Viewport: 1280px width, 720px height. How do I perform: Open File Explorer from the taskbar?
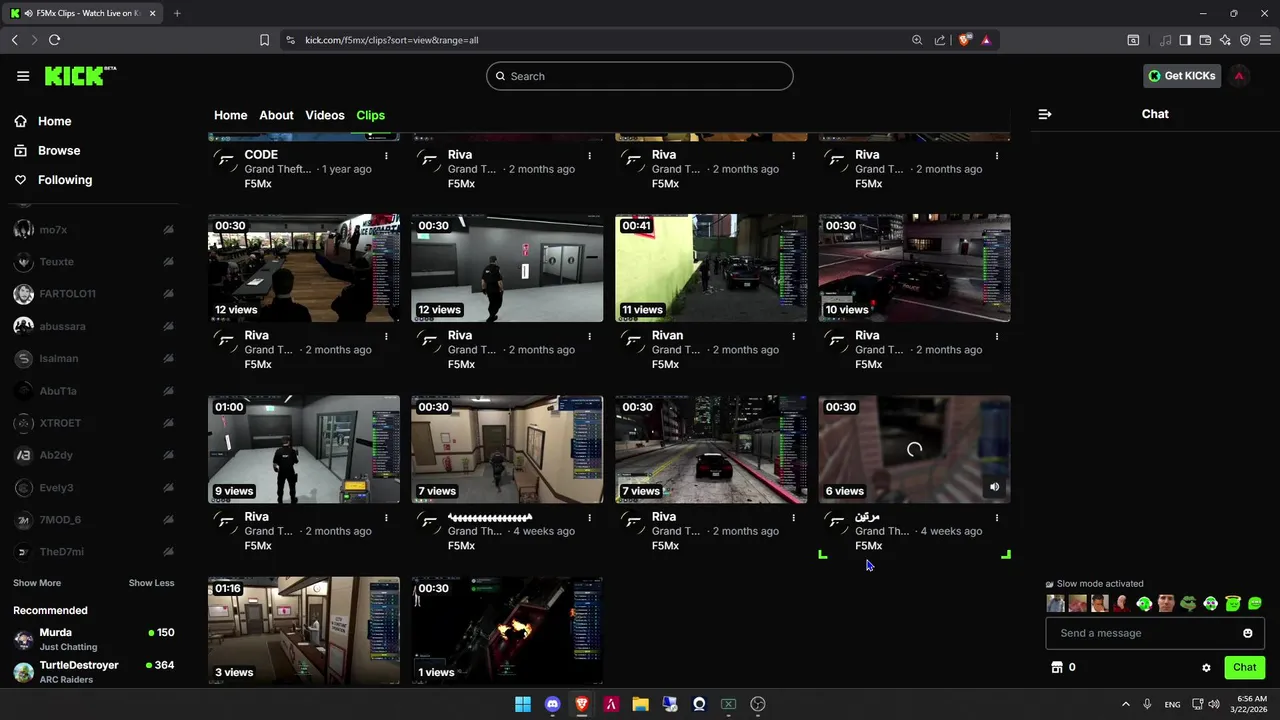[x=640, y=704]
